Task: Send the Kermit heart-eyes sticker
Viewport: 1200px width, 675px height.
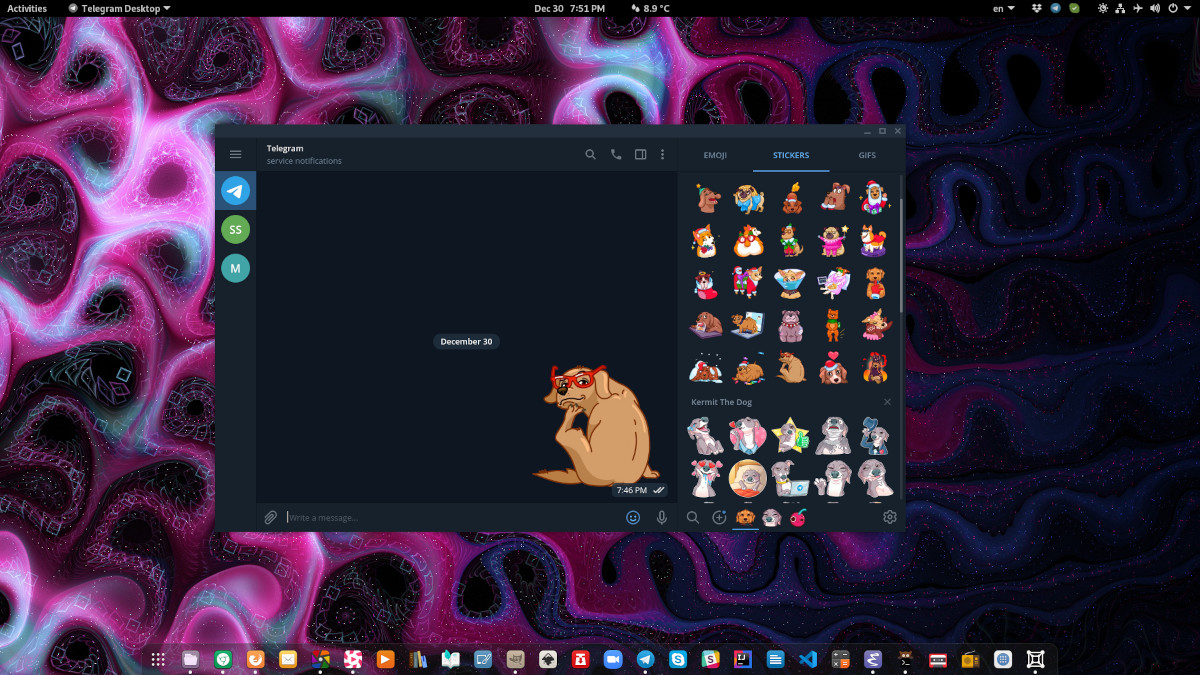Action: 705,478
